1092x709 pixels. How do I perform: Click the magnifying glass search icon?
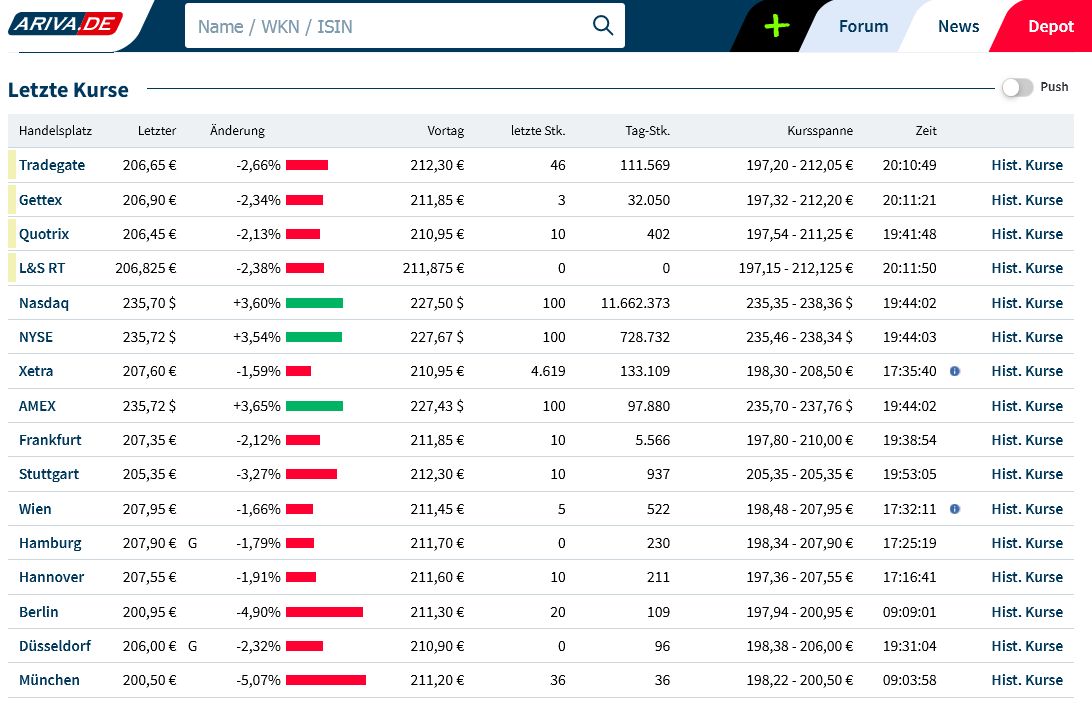(602, 26)
